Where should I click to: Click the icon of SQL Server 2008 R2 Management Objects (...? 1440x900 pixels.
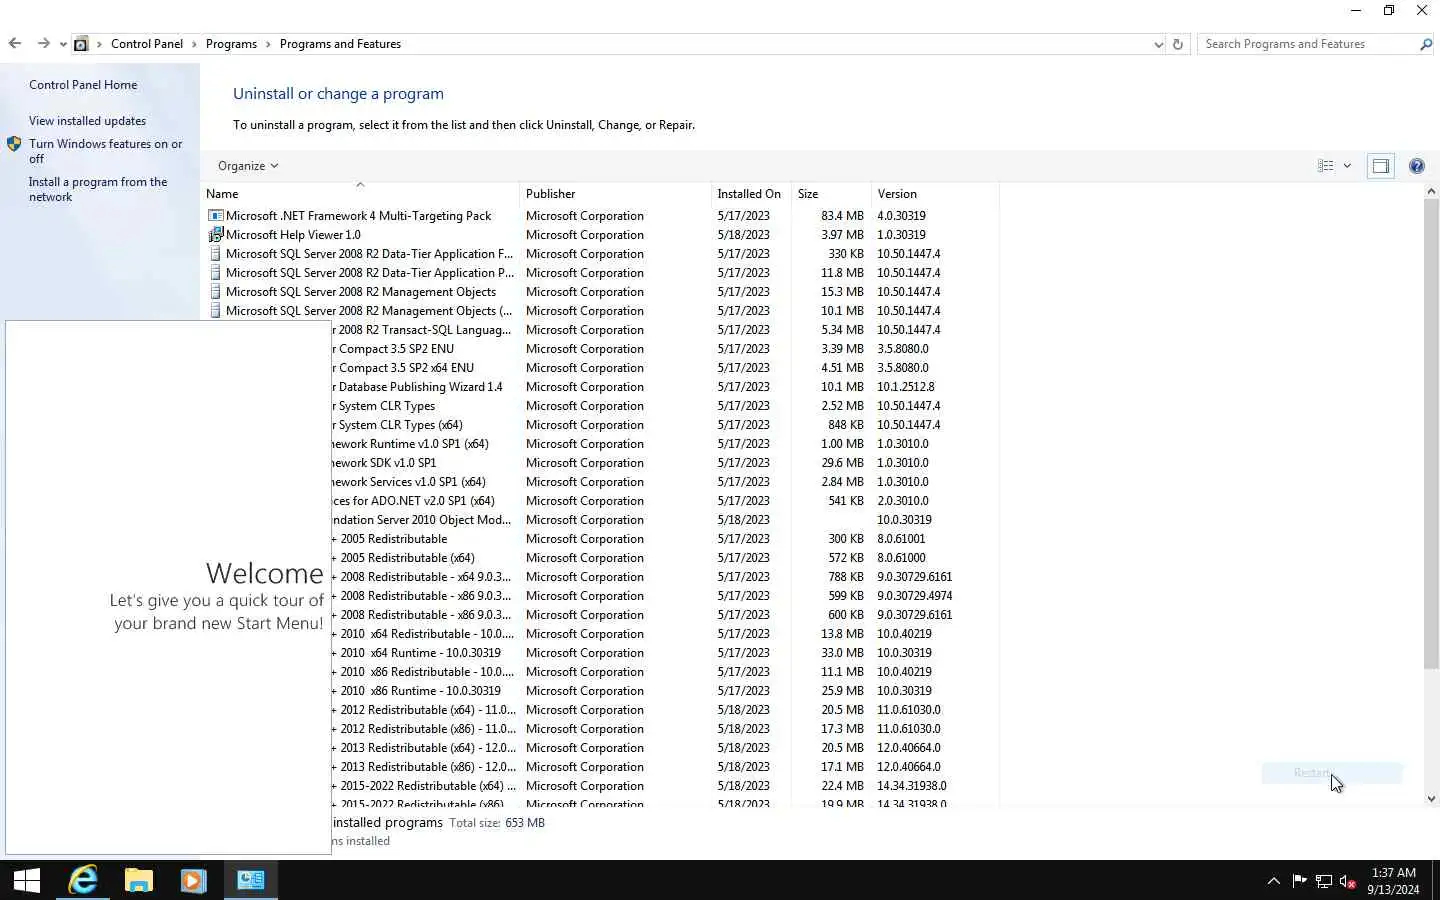click(x=215, y=311)
